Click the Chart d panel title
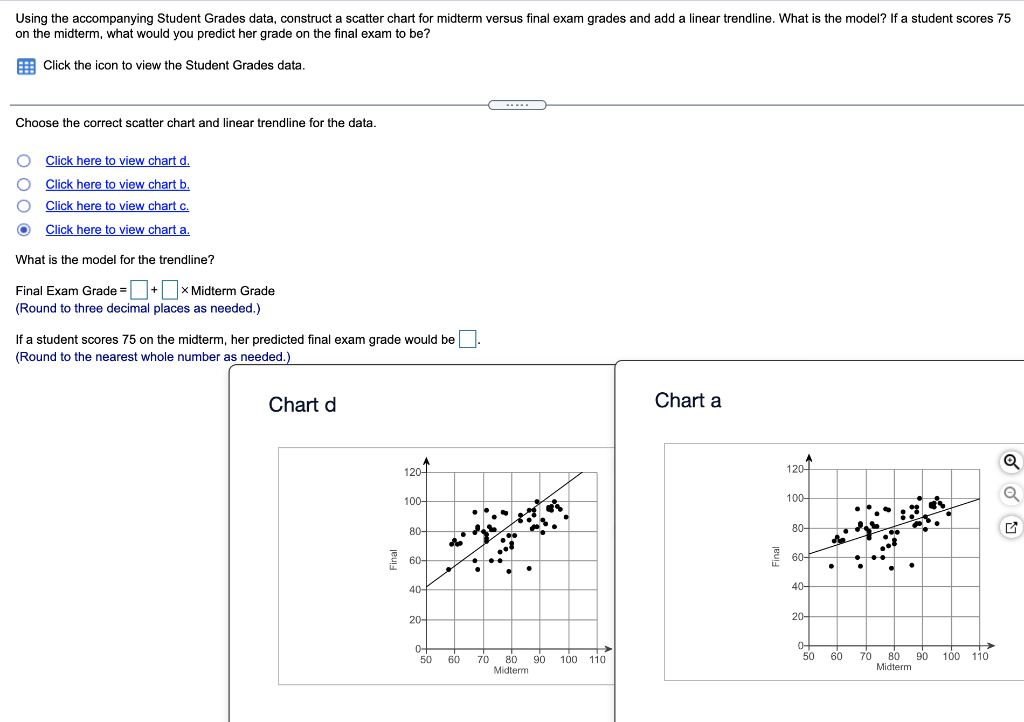 coord(301,404)
